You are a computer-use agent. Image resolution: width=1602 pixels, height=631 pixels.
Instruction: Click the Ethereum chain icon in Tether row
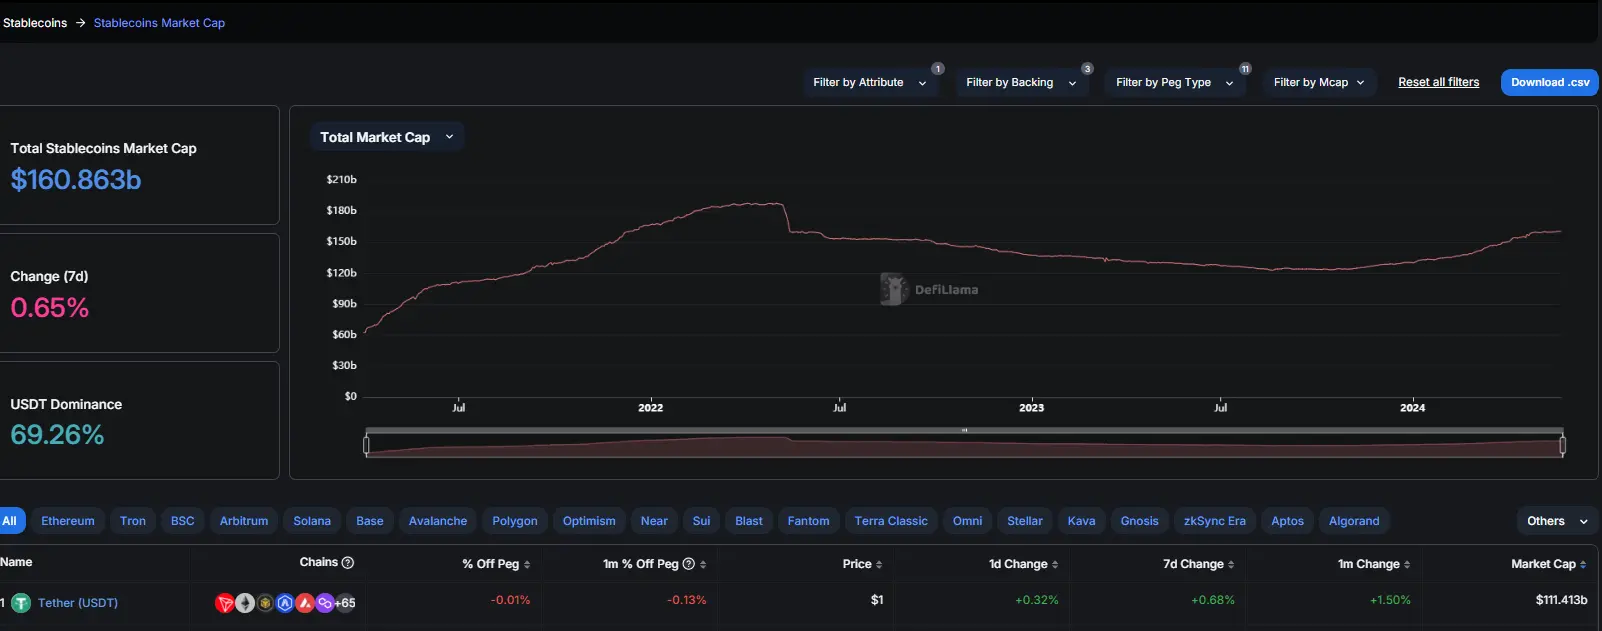pos(245,603)
